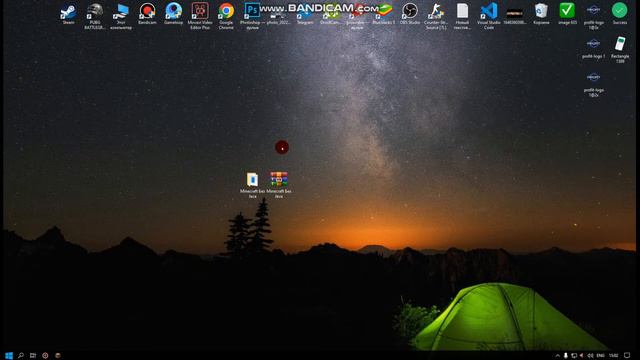Open Task View on the taskbar
The height and width of the screenshot is (360, 640).
[33, 356]
